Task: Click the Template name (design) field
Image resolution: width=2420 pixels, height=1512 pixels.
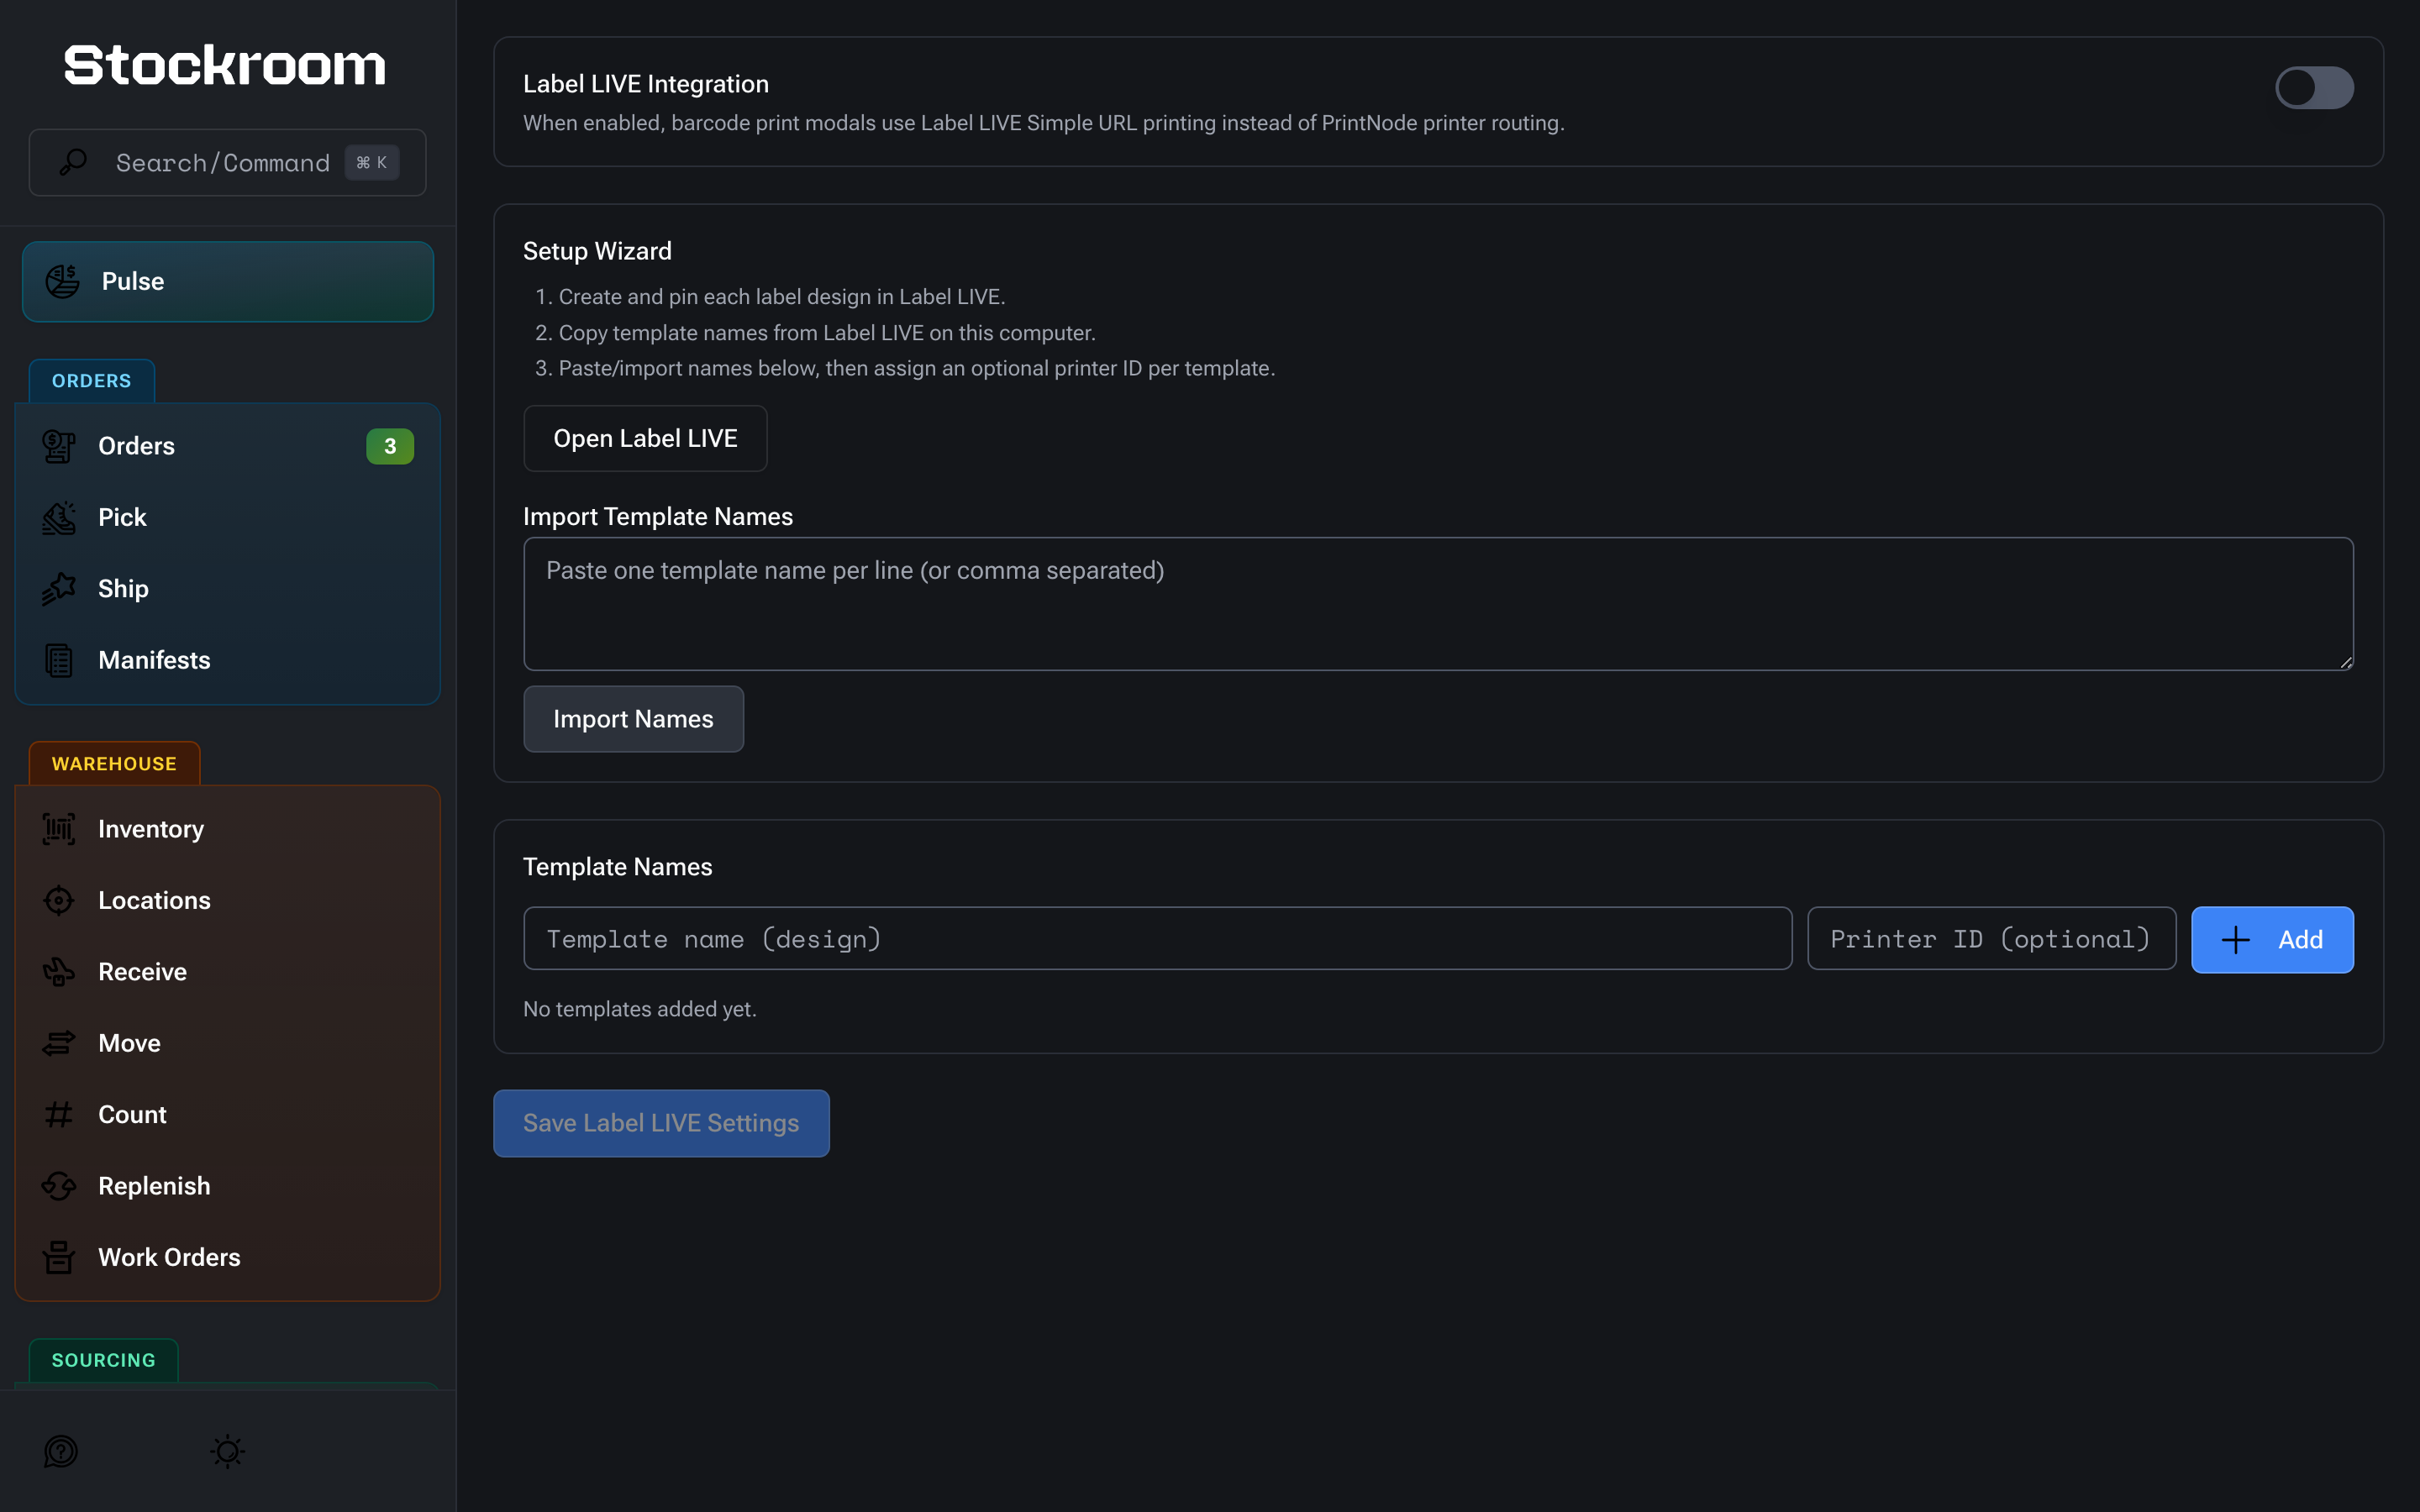Action: (x=1157, y=939)
